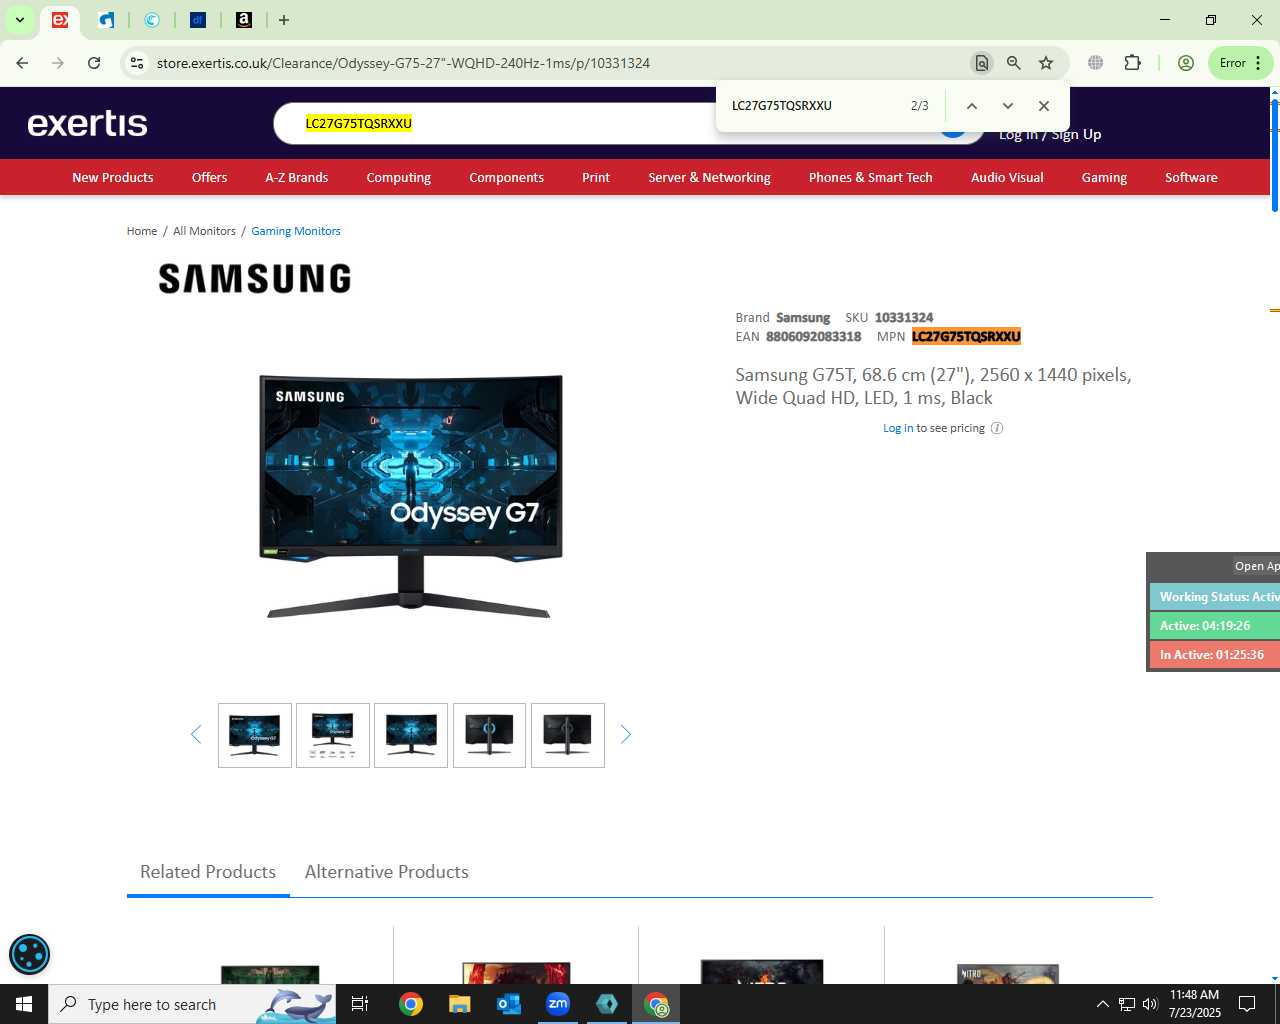1280x1024 pixels.
Task: Click the Windows taskbar search box
Action: click(192, 1004)
